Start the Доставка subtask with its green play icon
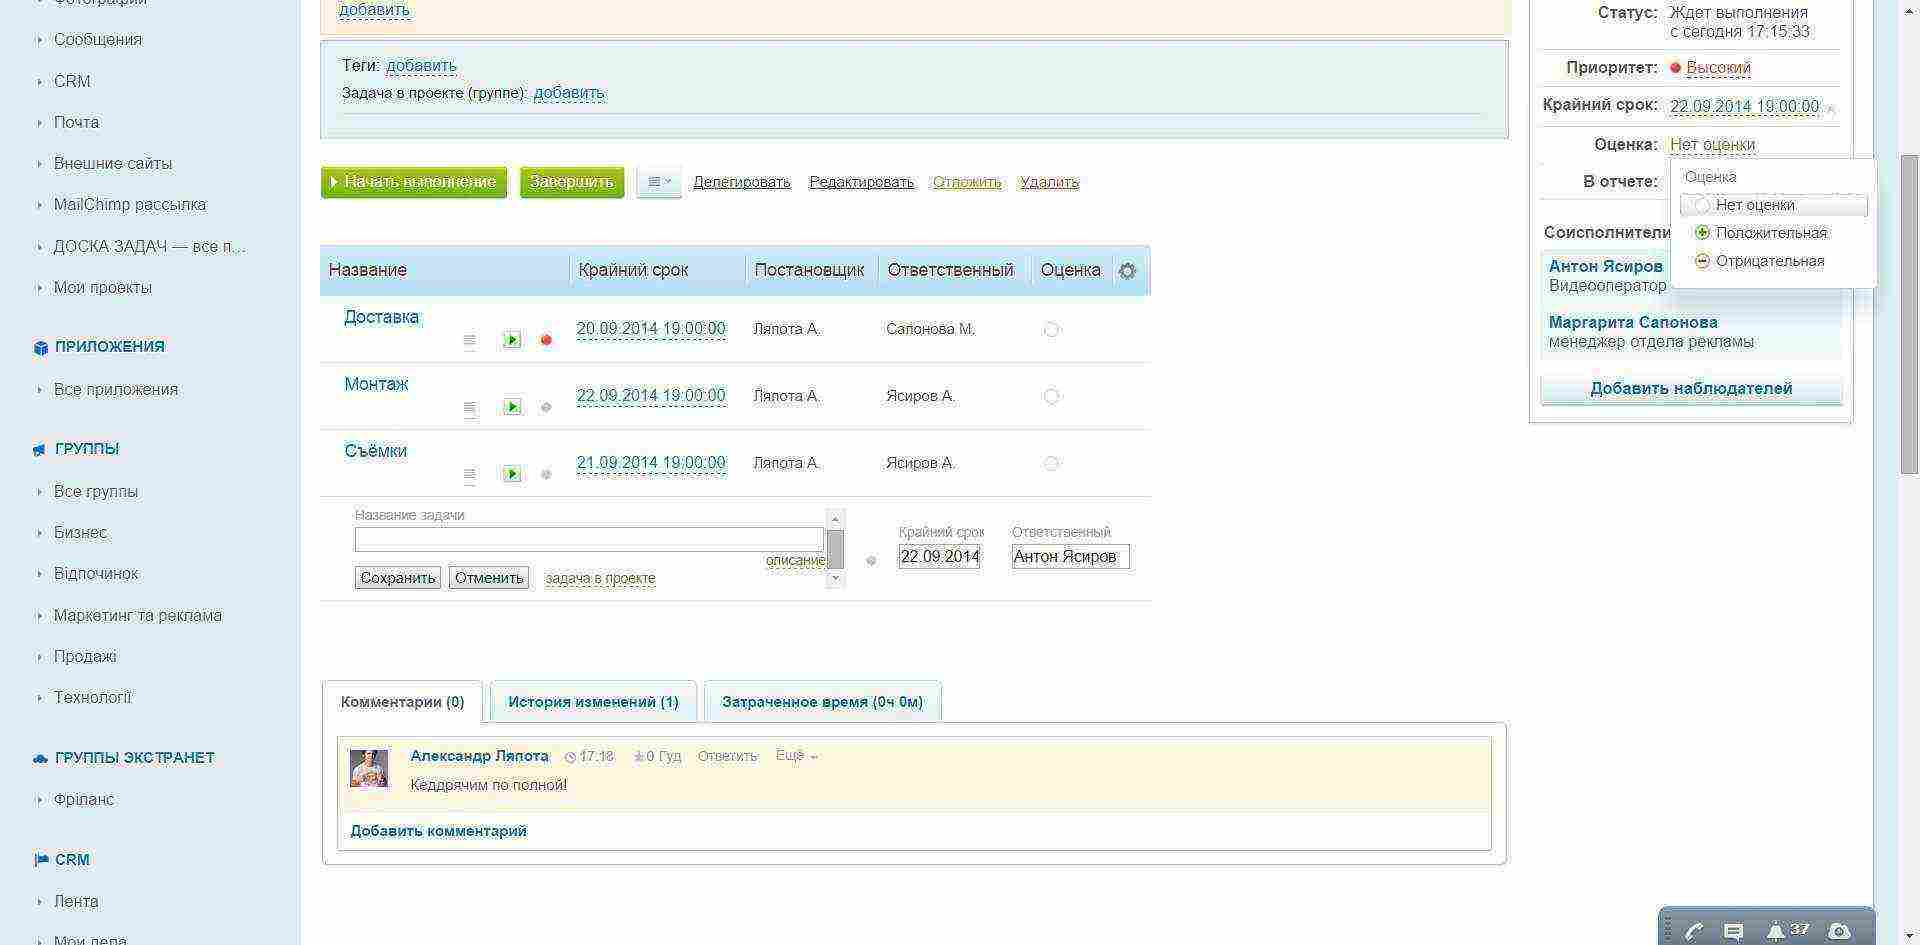Image resolution: width=1920 pixels, height=945 pixels. 512,340
